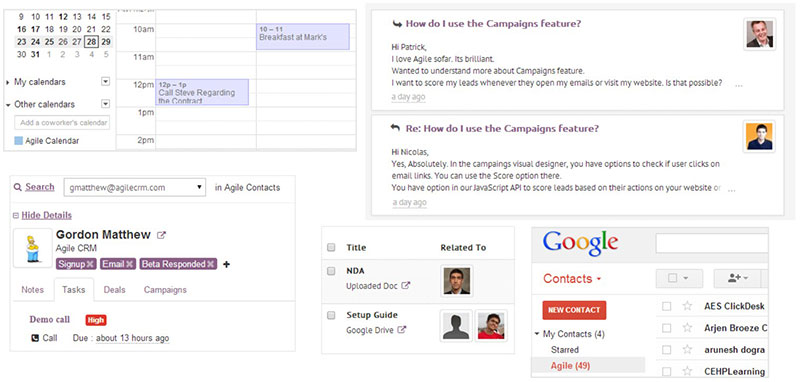Switch to the Tasks tab
The image size is (800, 382).
coord(74,290)
